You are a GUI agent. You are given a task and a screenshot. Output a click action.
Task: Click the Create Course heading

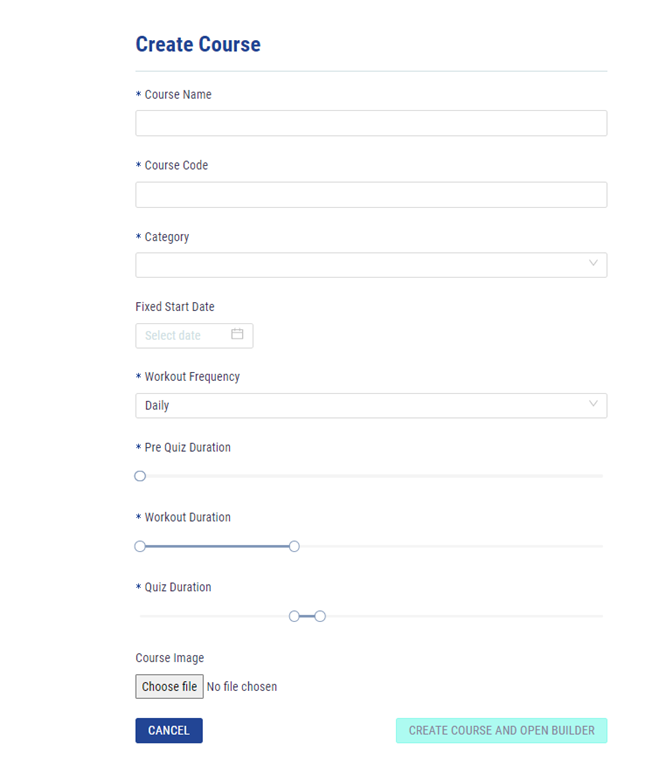tap(198, 44)
